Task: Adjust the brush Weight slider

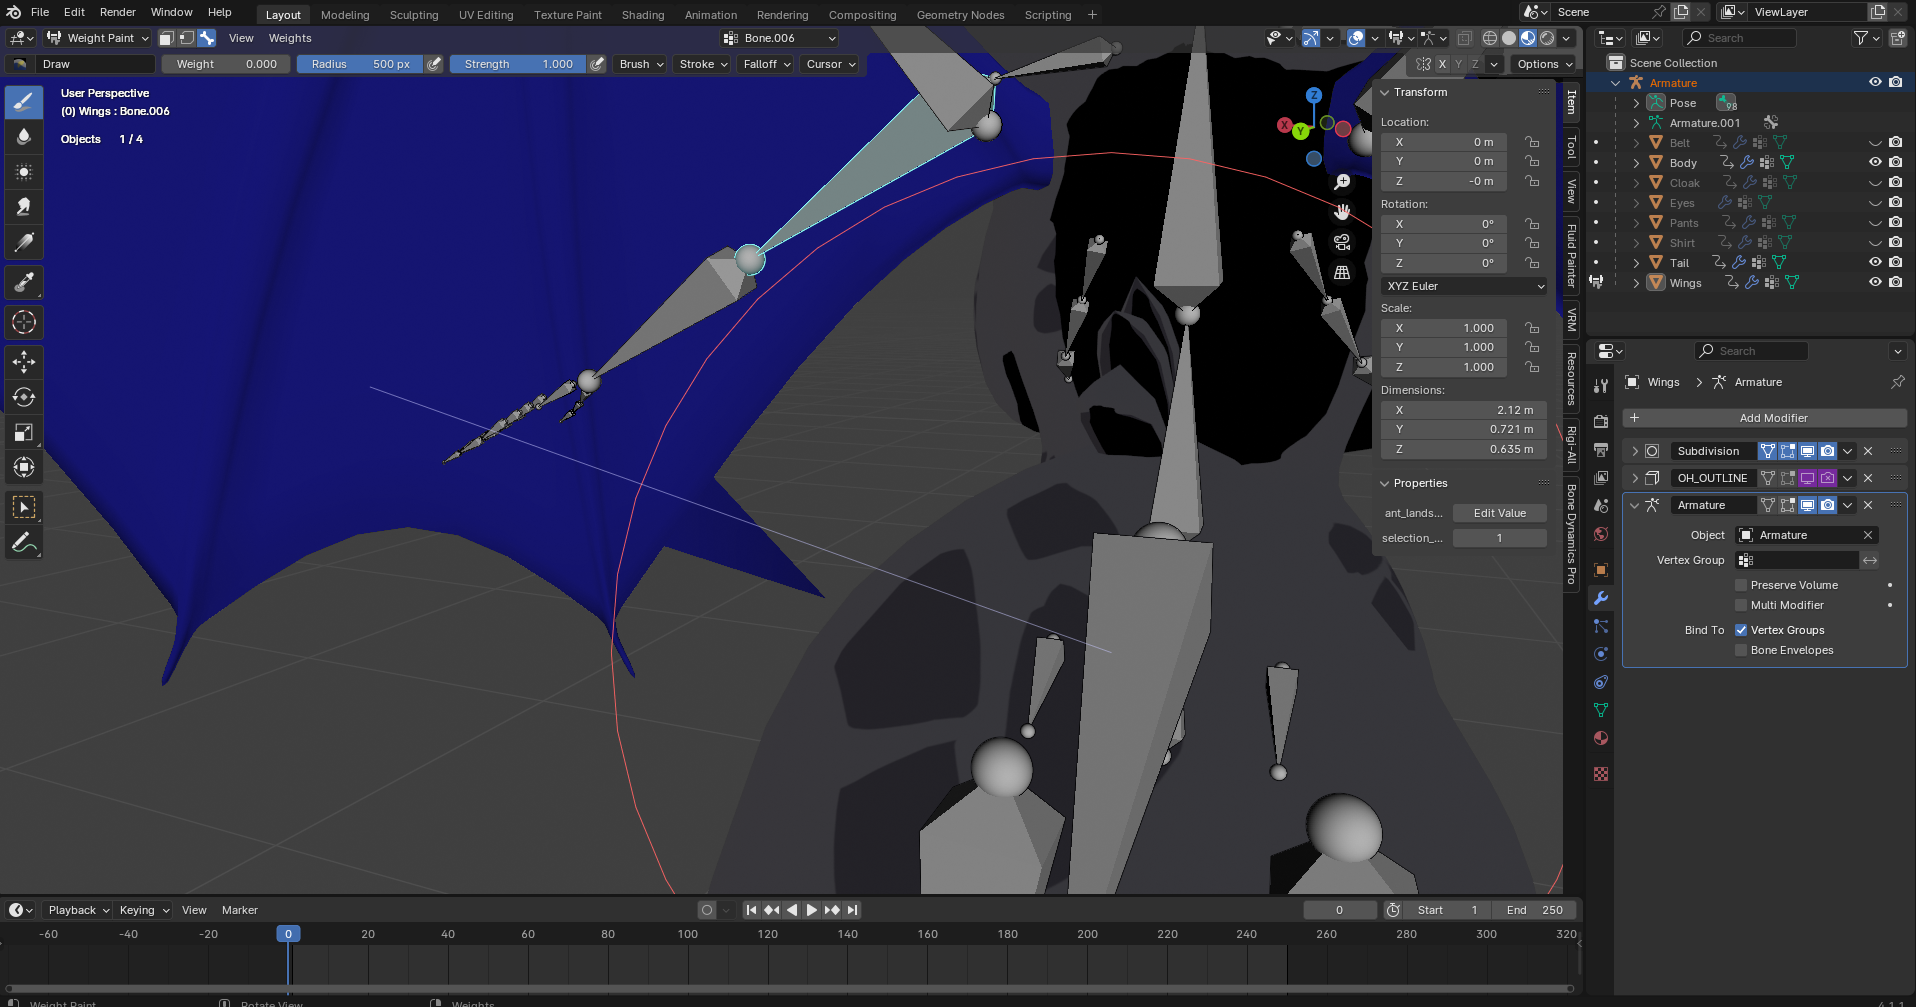Action: coord(228,64)
